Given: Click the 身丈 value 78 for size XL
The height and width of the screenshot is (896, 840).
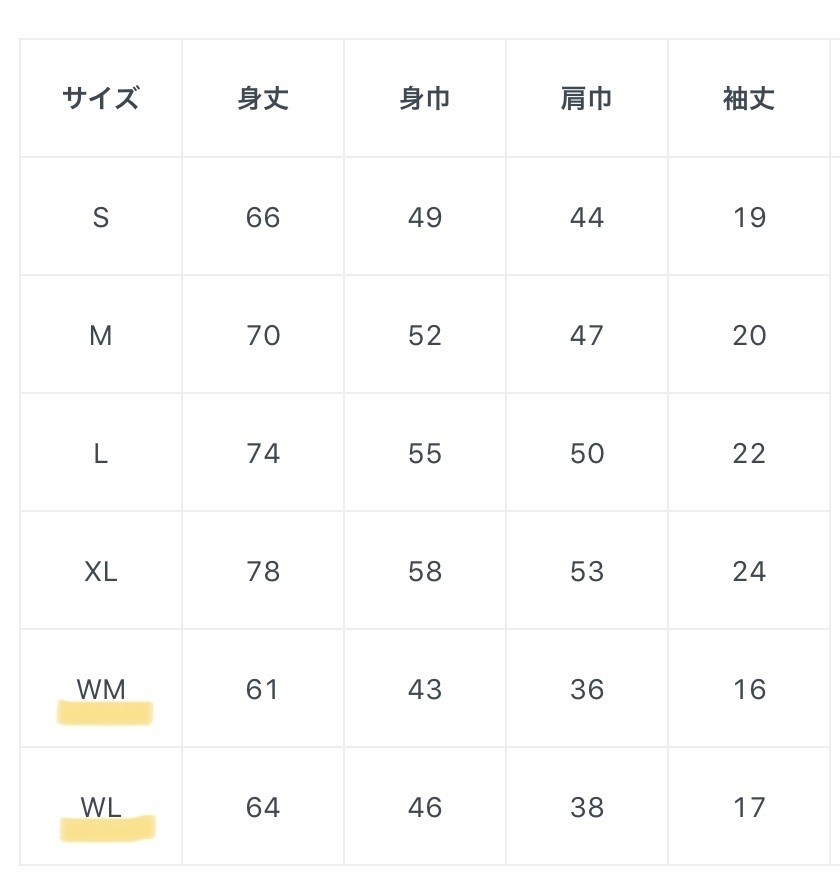Looking at the screenshot, I should click(x=263, y=571).
